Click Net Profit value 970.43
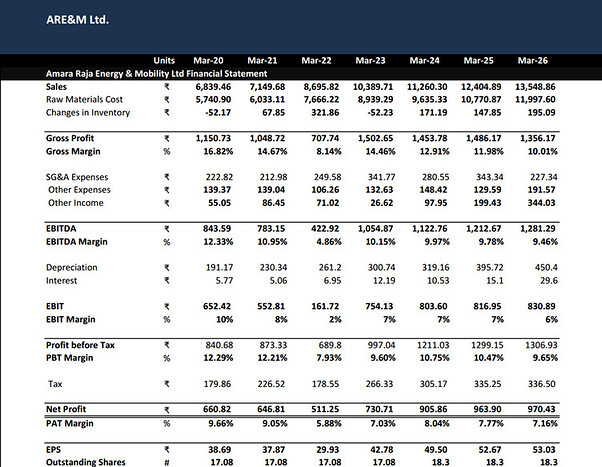This screenshot has width=602, height=467. (x=541, y=409)
